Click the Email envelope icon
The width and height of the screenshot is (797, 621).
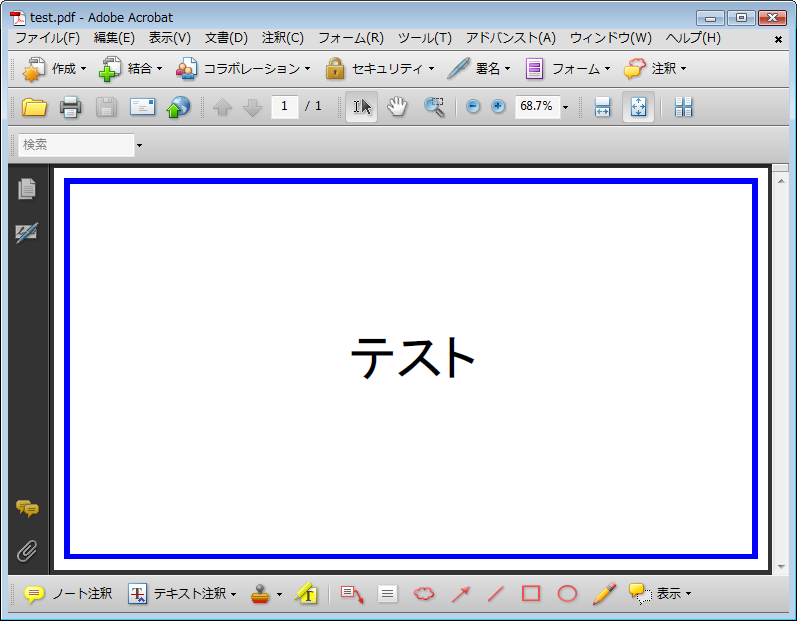tap(142, 107)
